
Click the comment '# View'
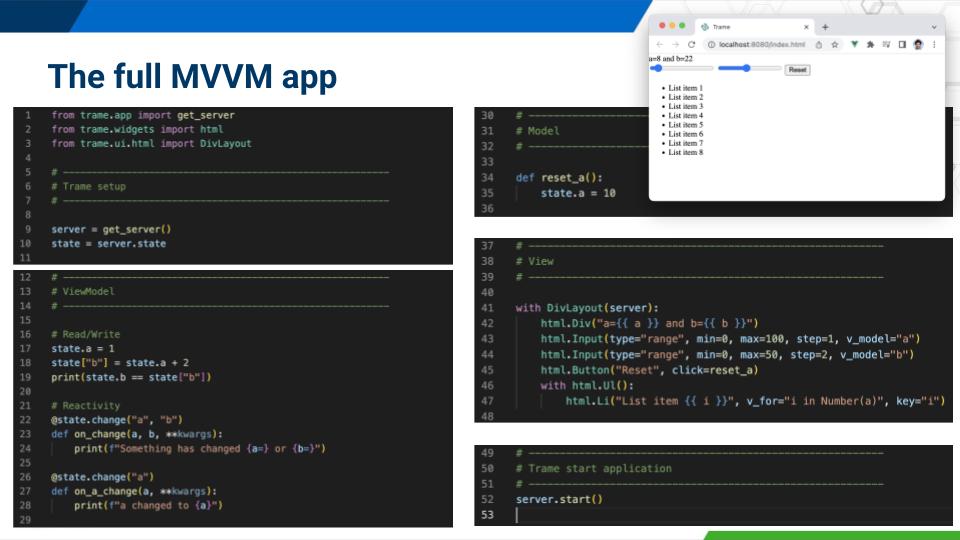pos(534,261)
